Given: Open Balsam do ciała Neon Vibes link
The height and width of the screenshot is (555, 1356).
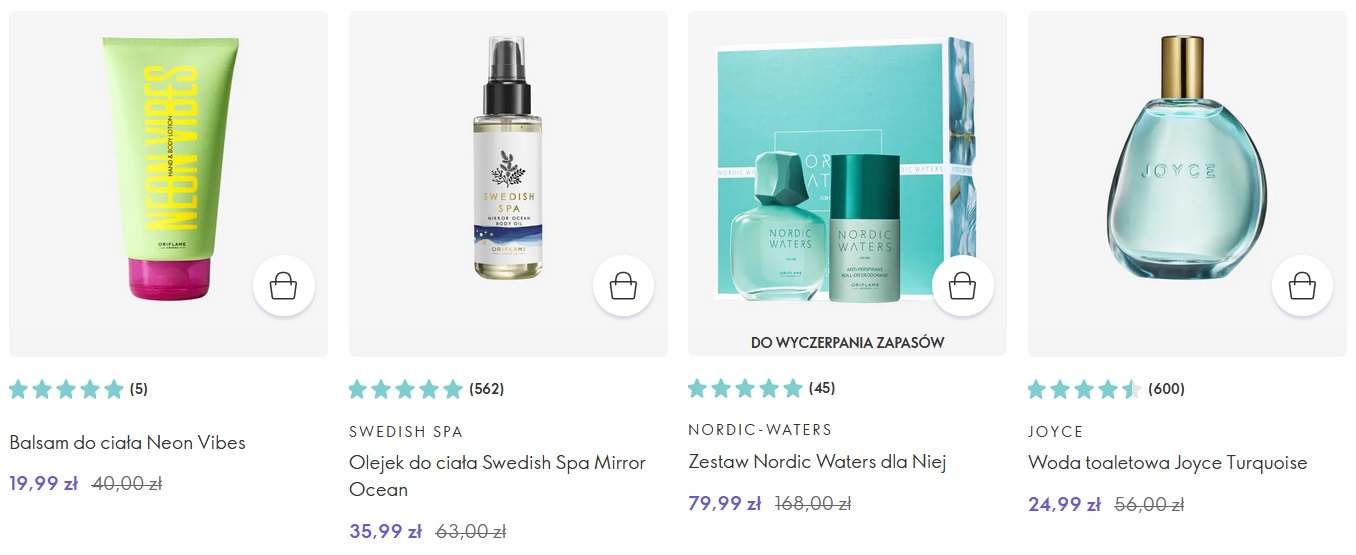Looking at the screenshot, I should click(x=127, y=442).
